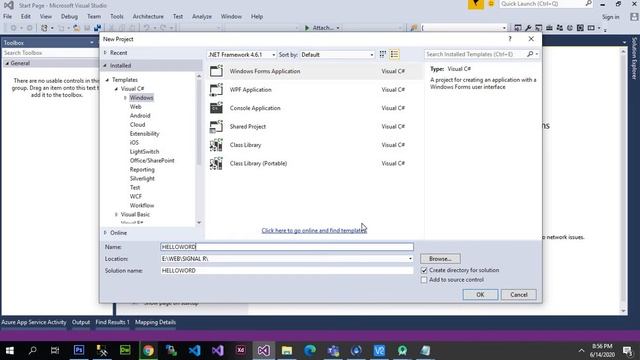Viewport: 640px width, 360px height.
Task: Select the Cloud template category
Action: (x=137, y=125)
